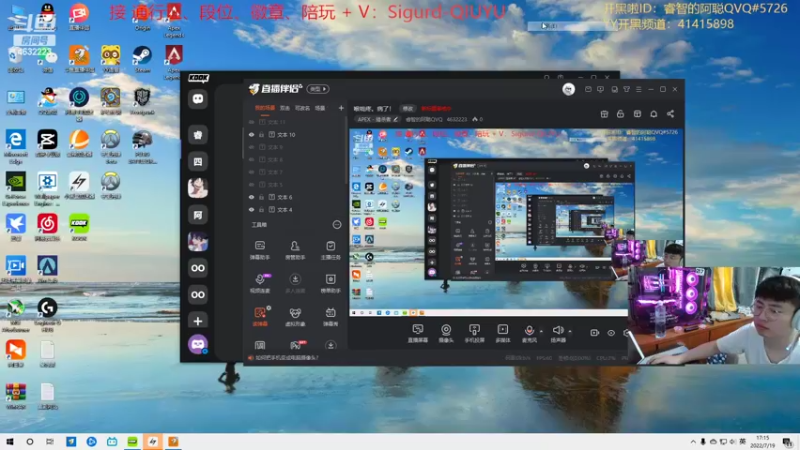Show the hidden 文本 9 layer
Screen dimensions: 800x450
click(x=252, y=147)
